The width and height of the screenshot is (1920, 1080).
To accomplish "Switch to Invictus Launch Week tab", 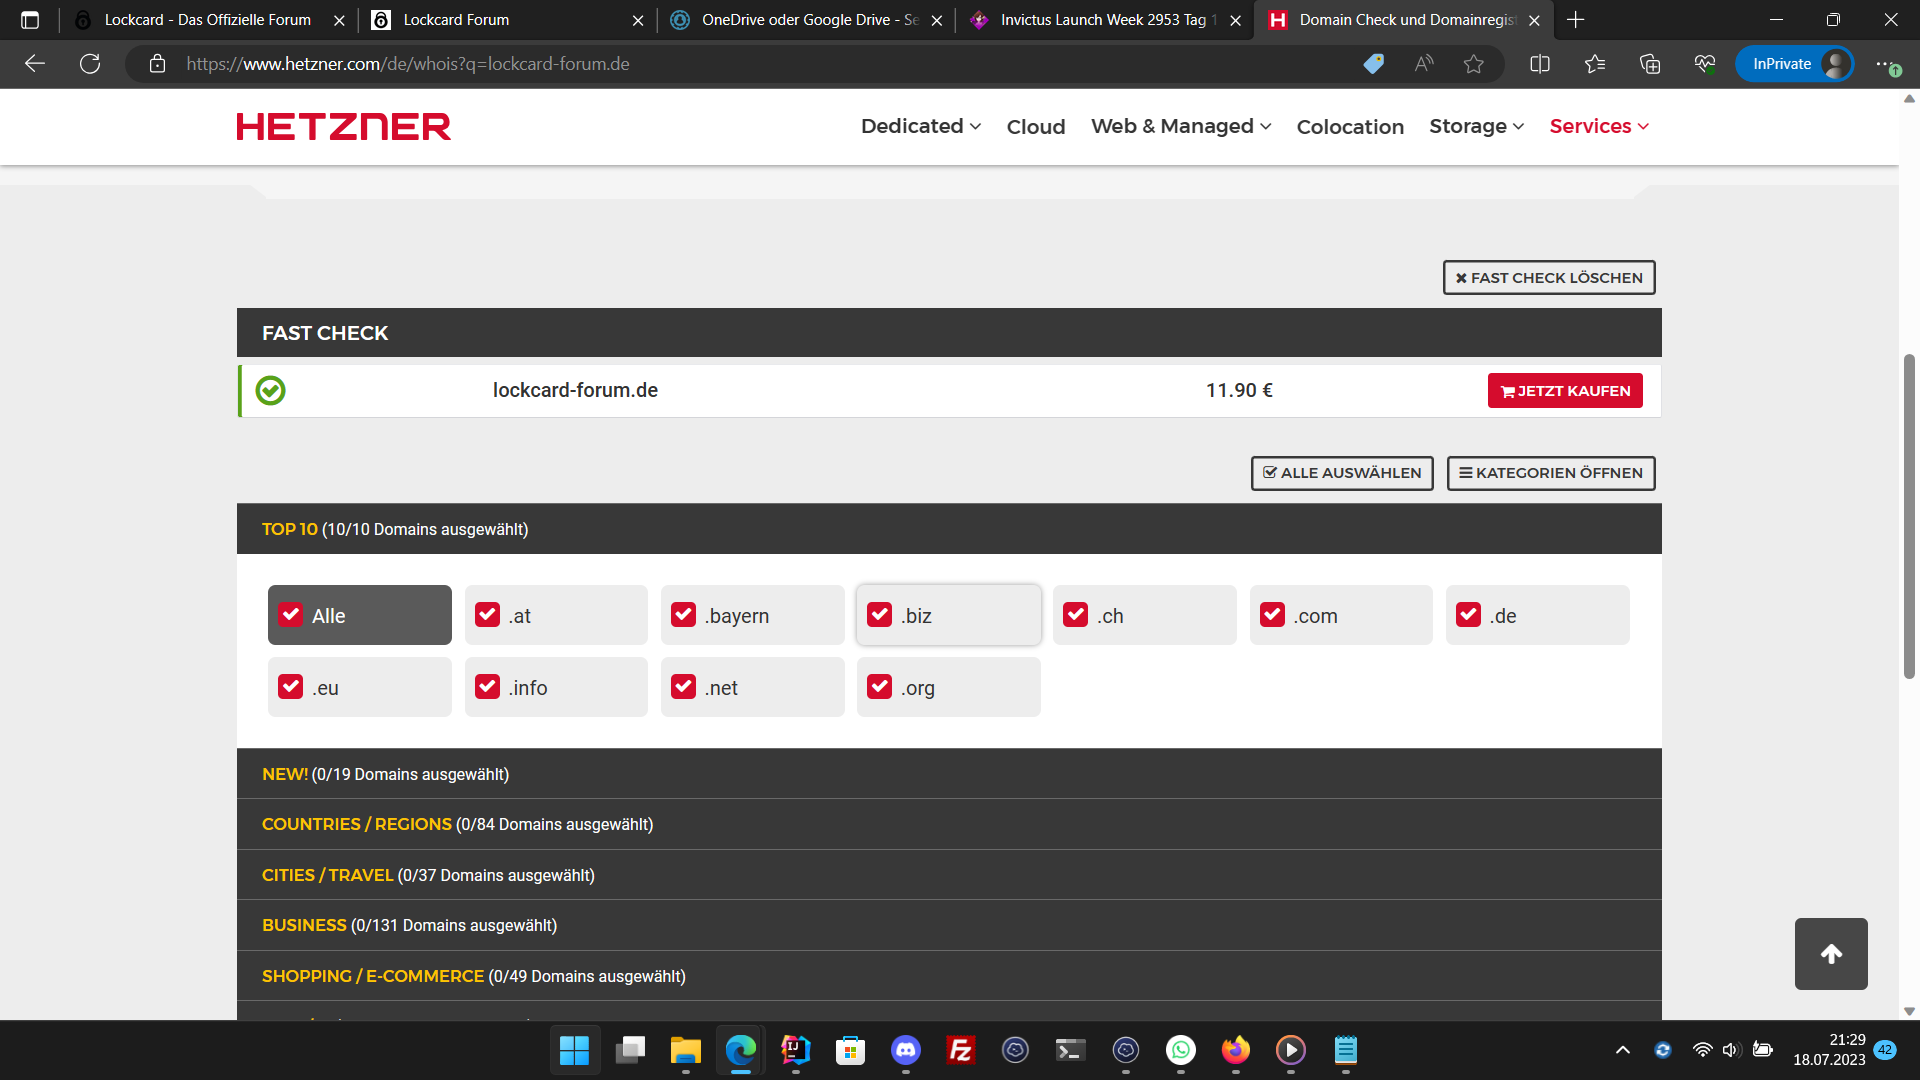I will [x=1105, y=20].
